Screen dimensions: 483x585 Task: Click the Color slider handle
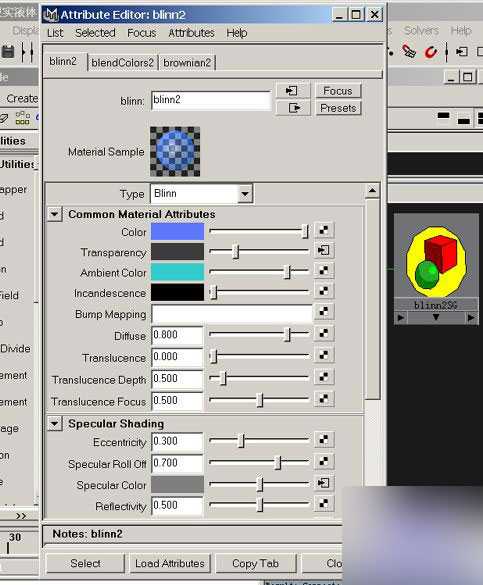click(x=305, y=231)
